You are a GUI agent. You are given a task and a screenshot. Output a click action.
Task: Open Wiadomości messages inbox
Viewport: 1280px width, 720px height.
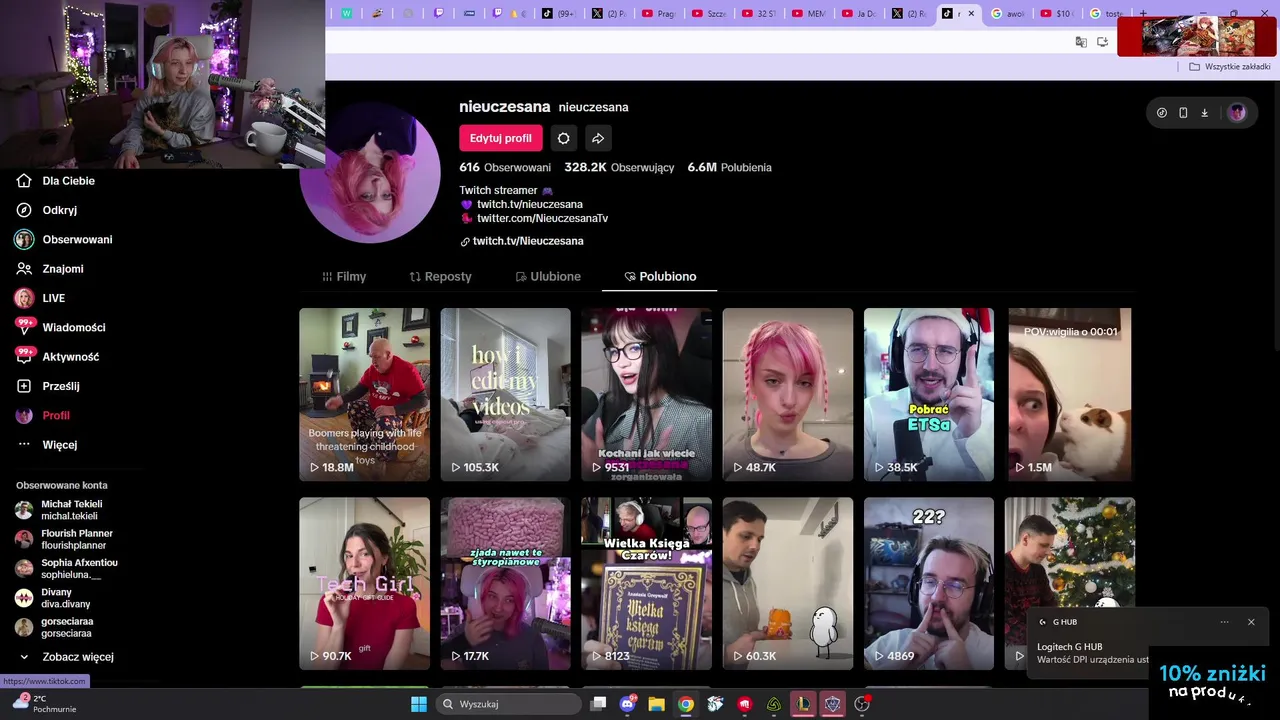tap(60, 327)
